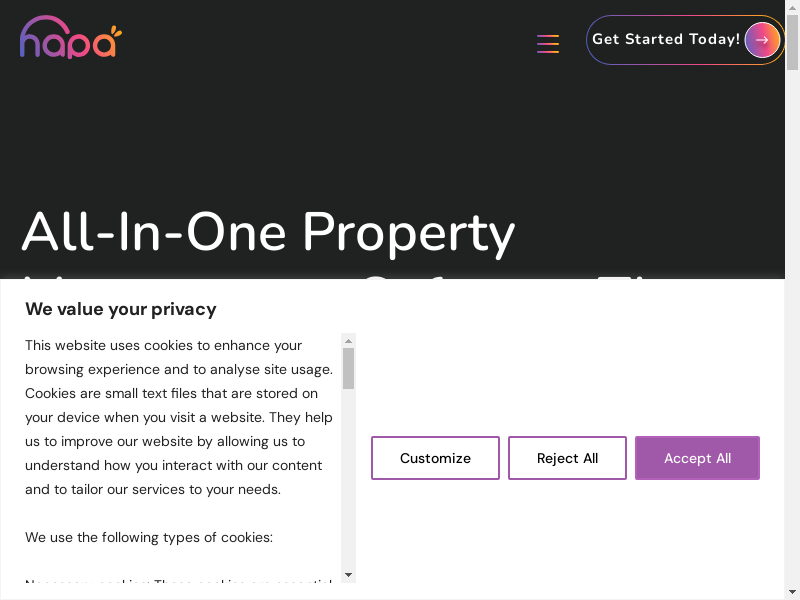Click the page scrollbar down arrow
This screenshot has width=800, height=600.
click(x=792, y=592)
